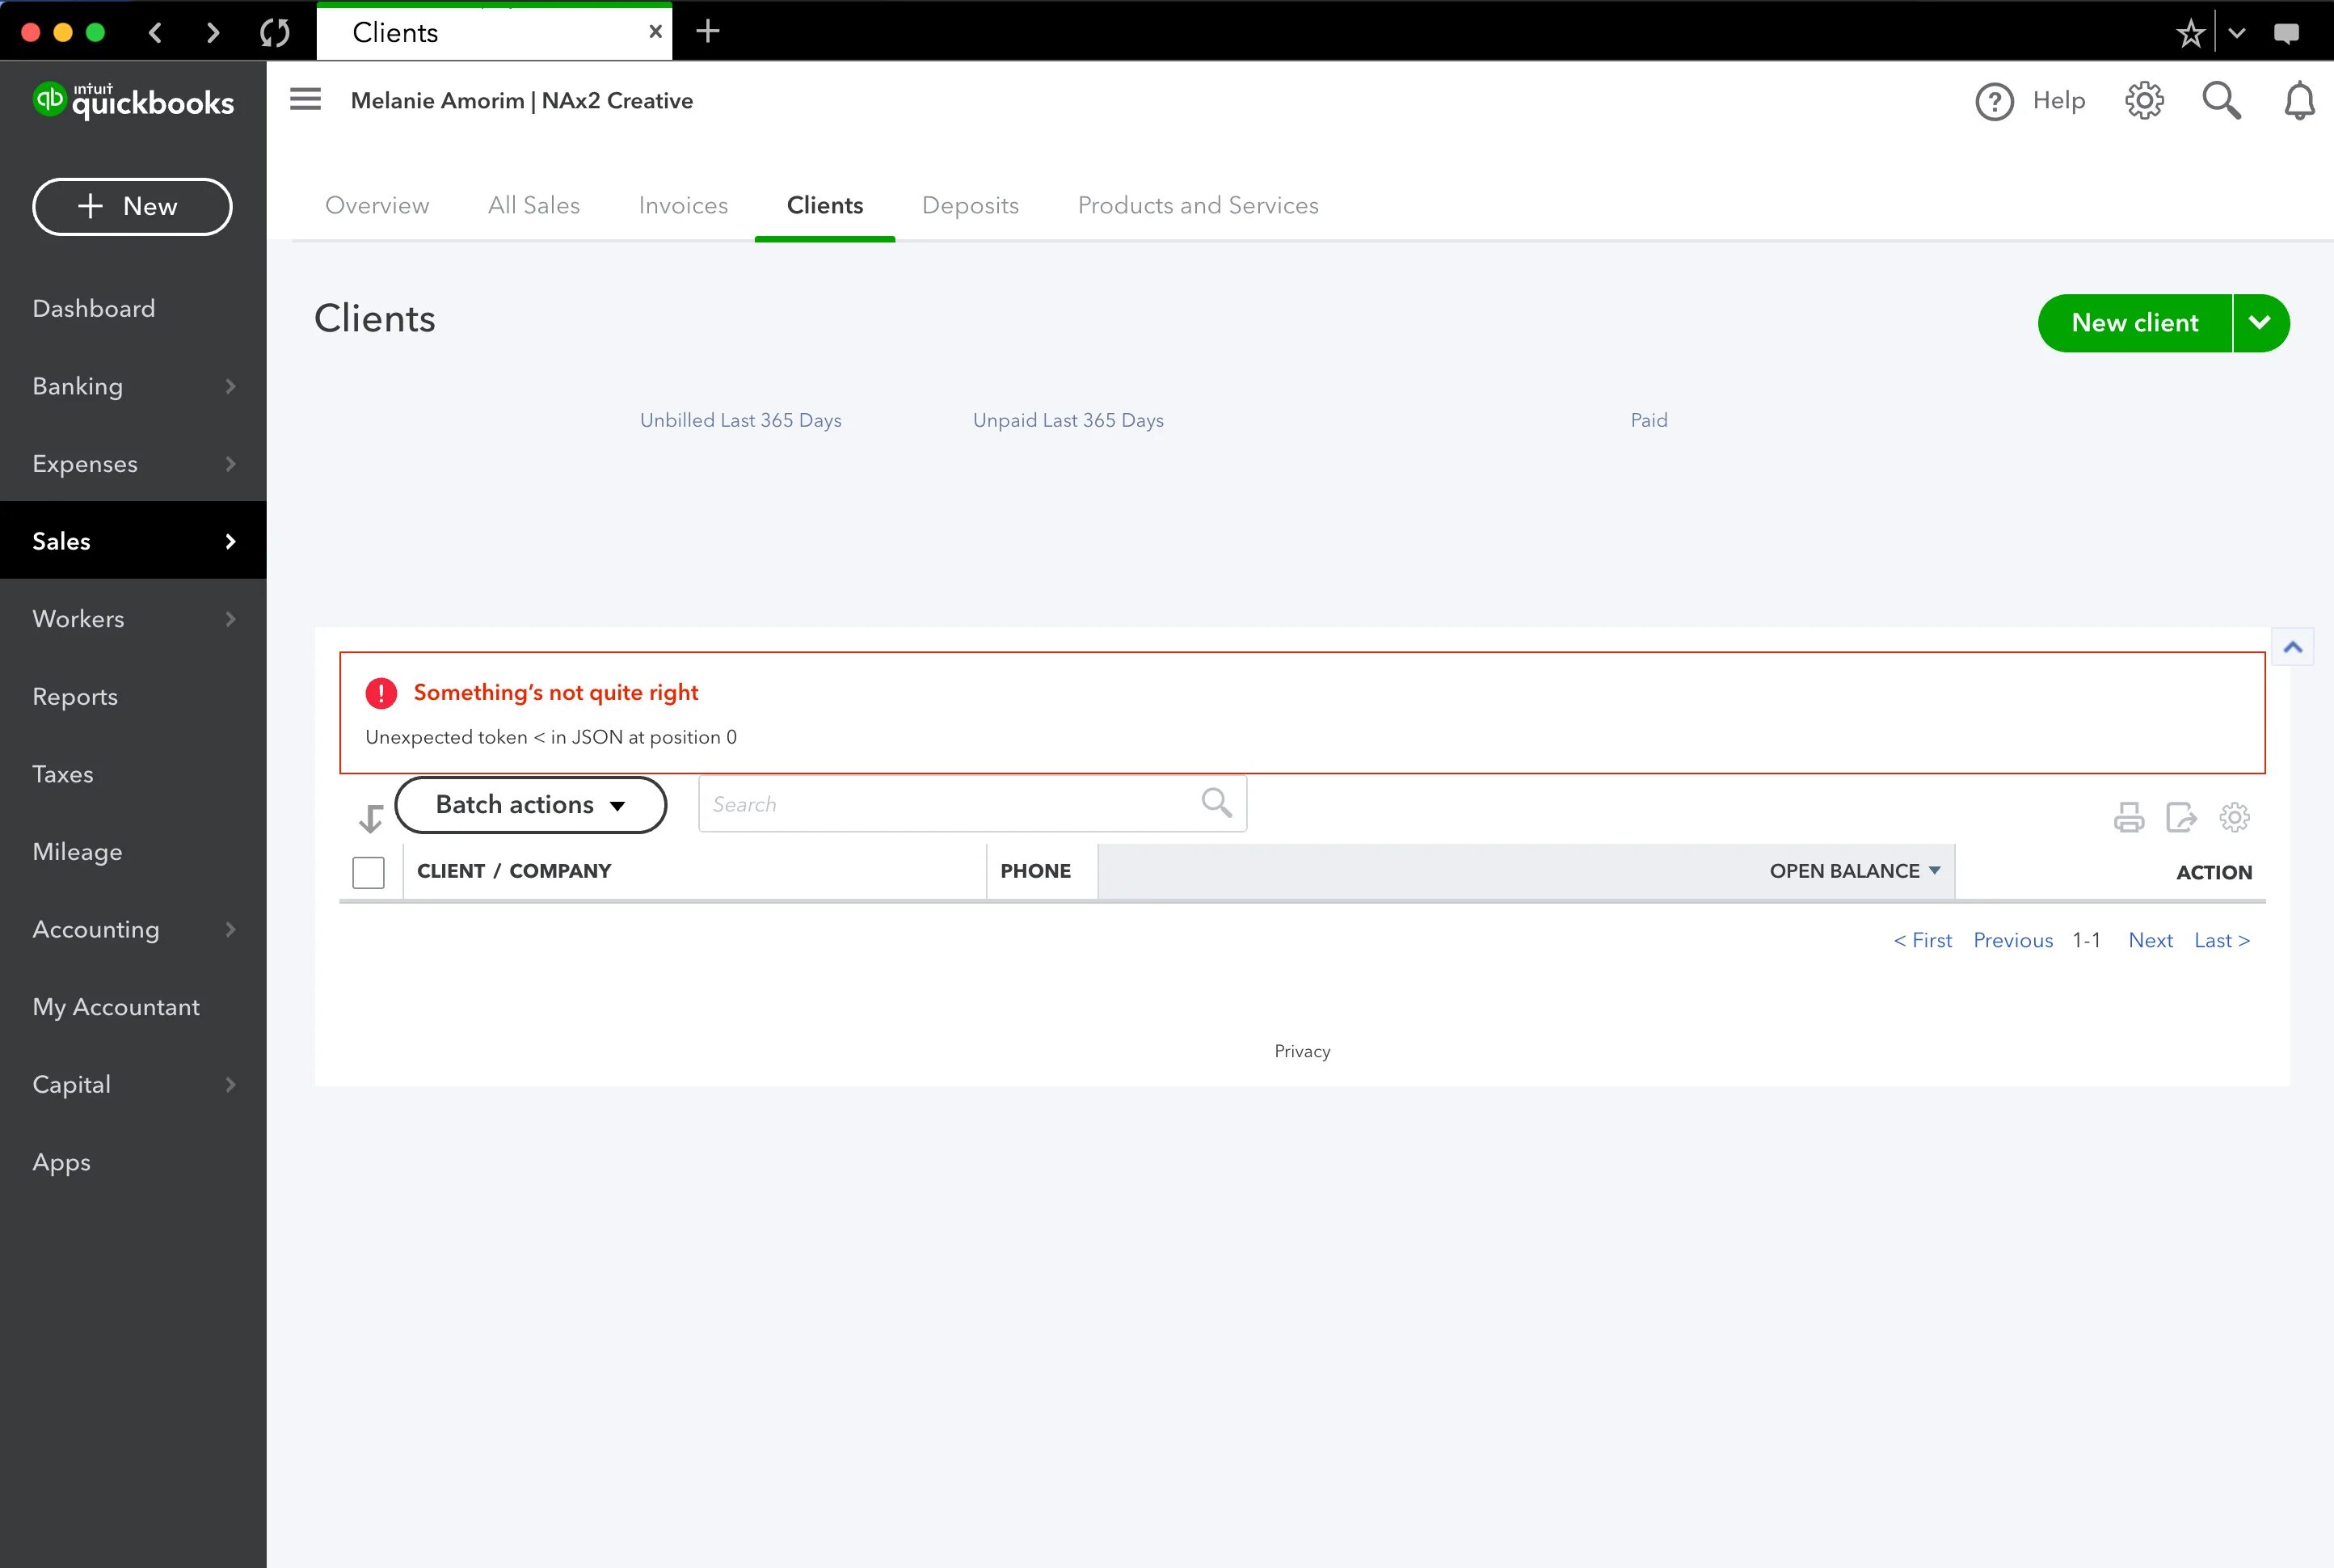This screenshot has height=1568, width=2334.
Task: Switch to the Invoices tab
Action: [x=683, y=205]
